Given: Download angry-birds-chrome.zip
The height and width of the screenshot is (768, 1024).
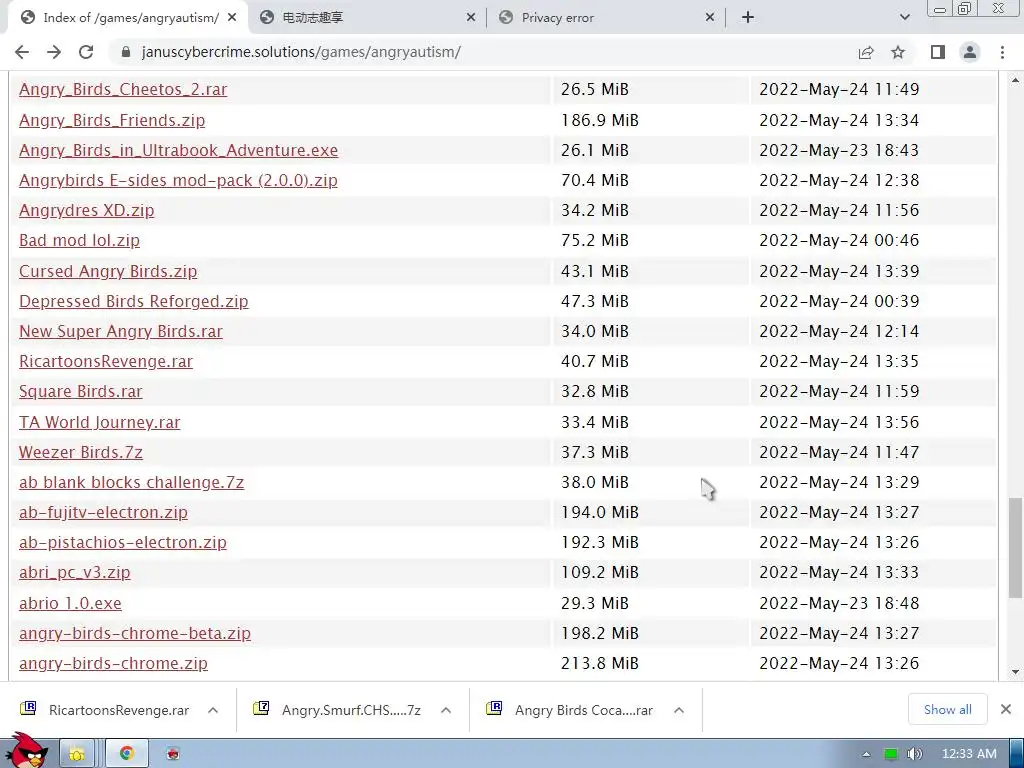Looking at the screenshot, I should 113,663.
